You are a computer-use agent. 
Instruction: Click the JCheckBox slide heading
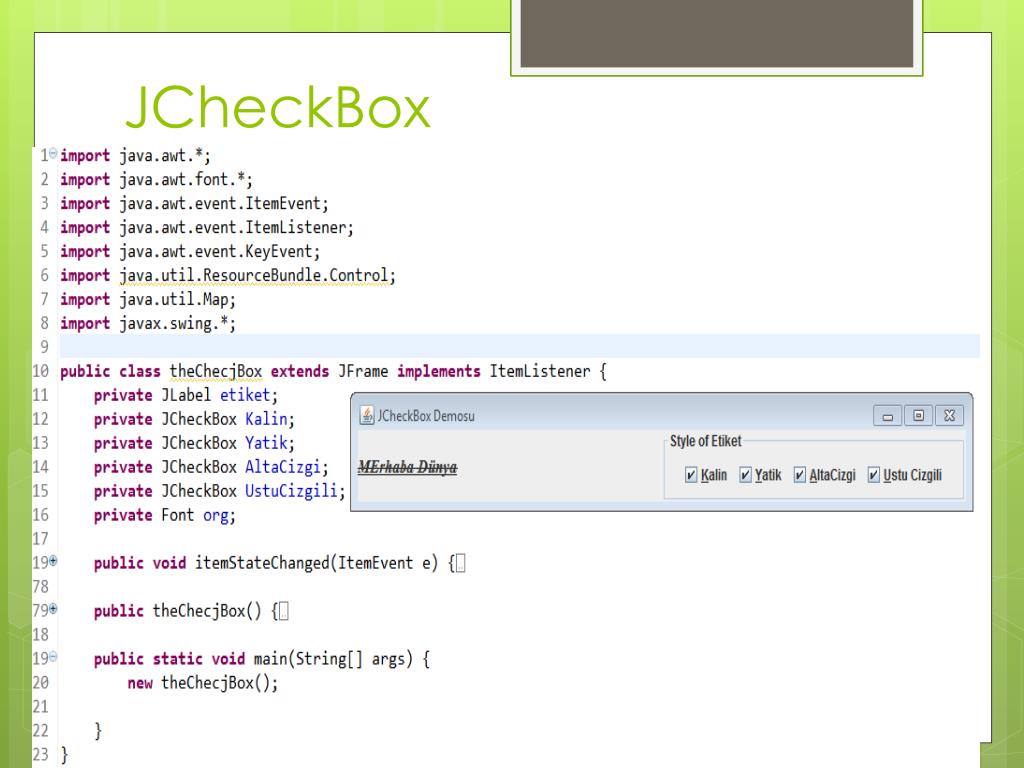coord(278,107)
